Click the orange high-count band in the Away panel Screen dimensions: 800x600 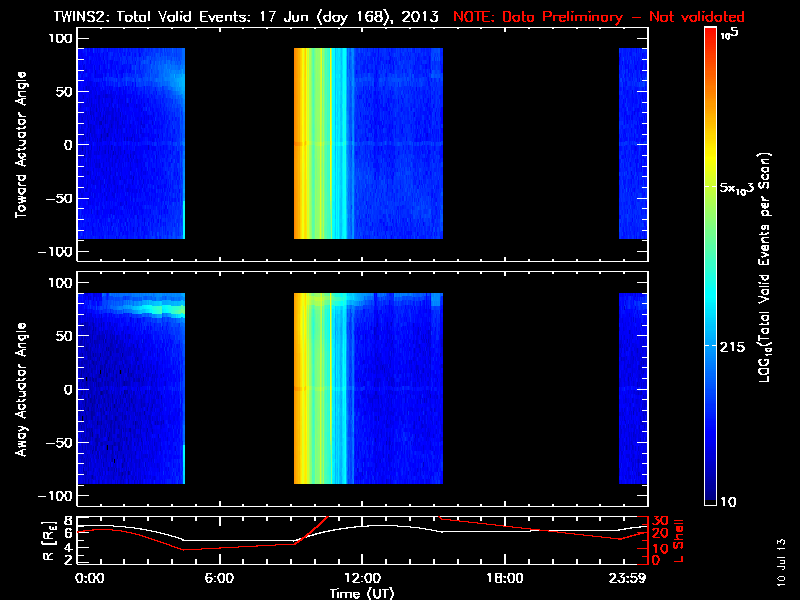301,388
